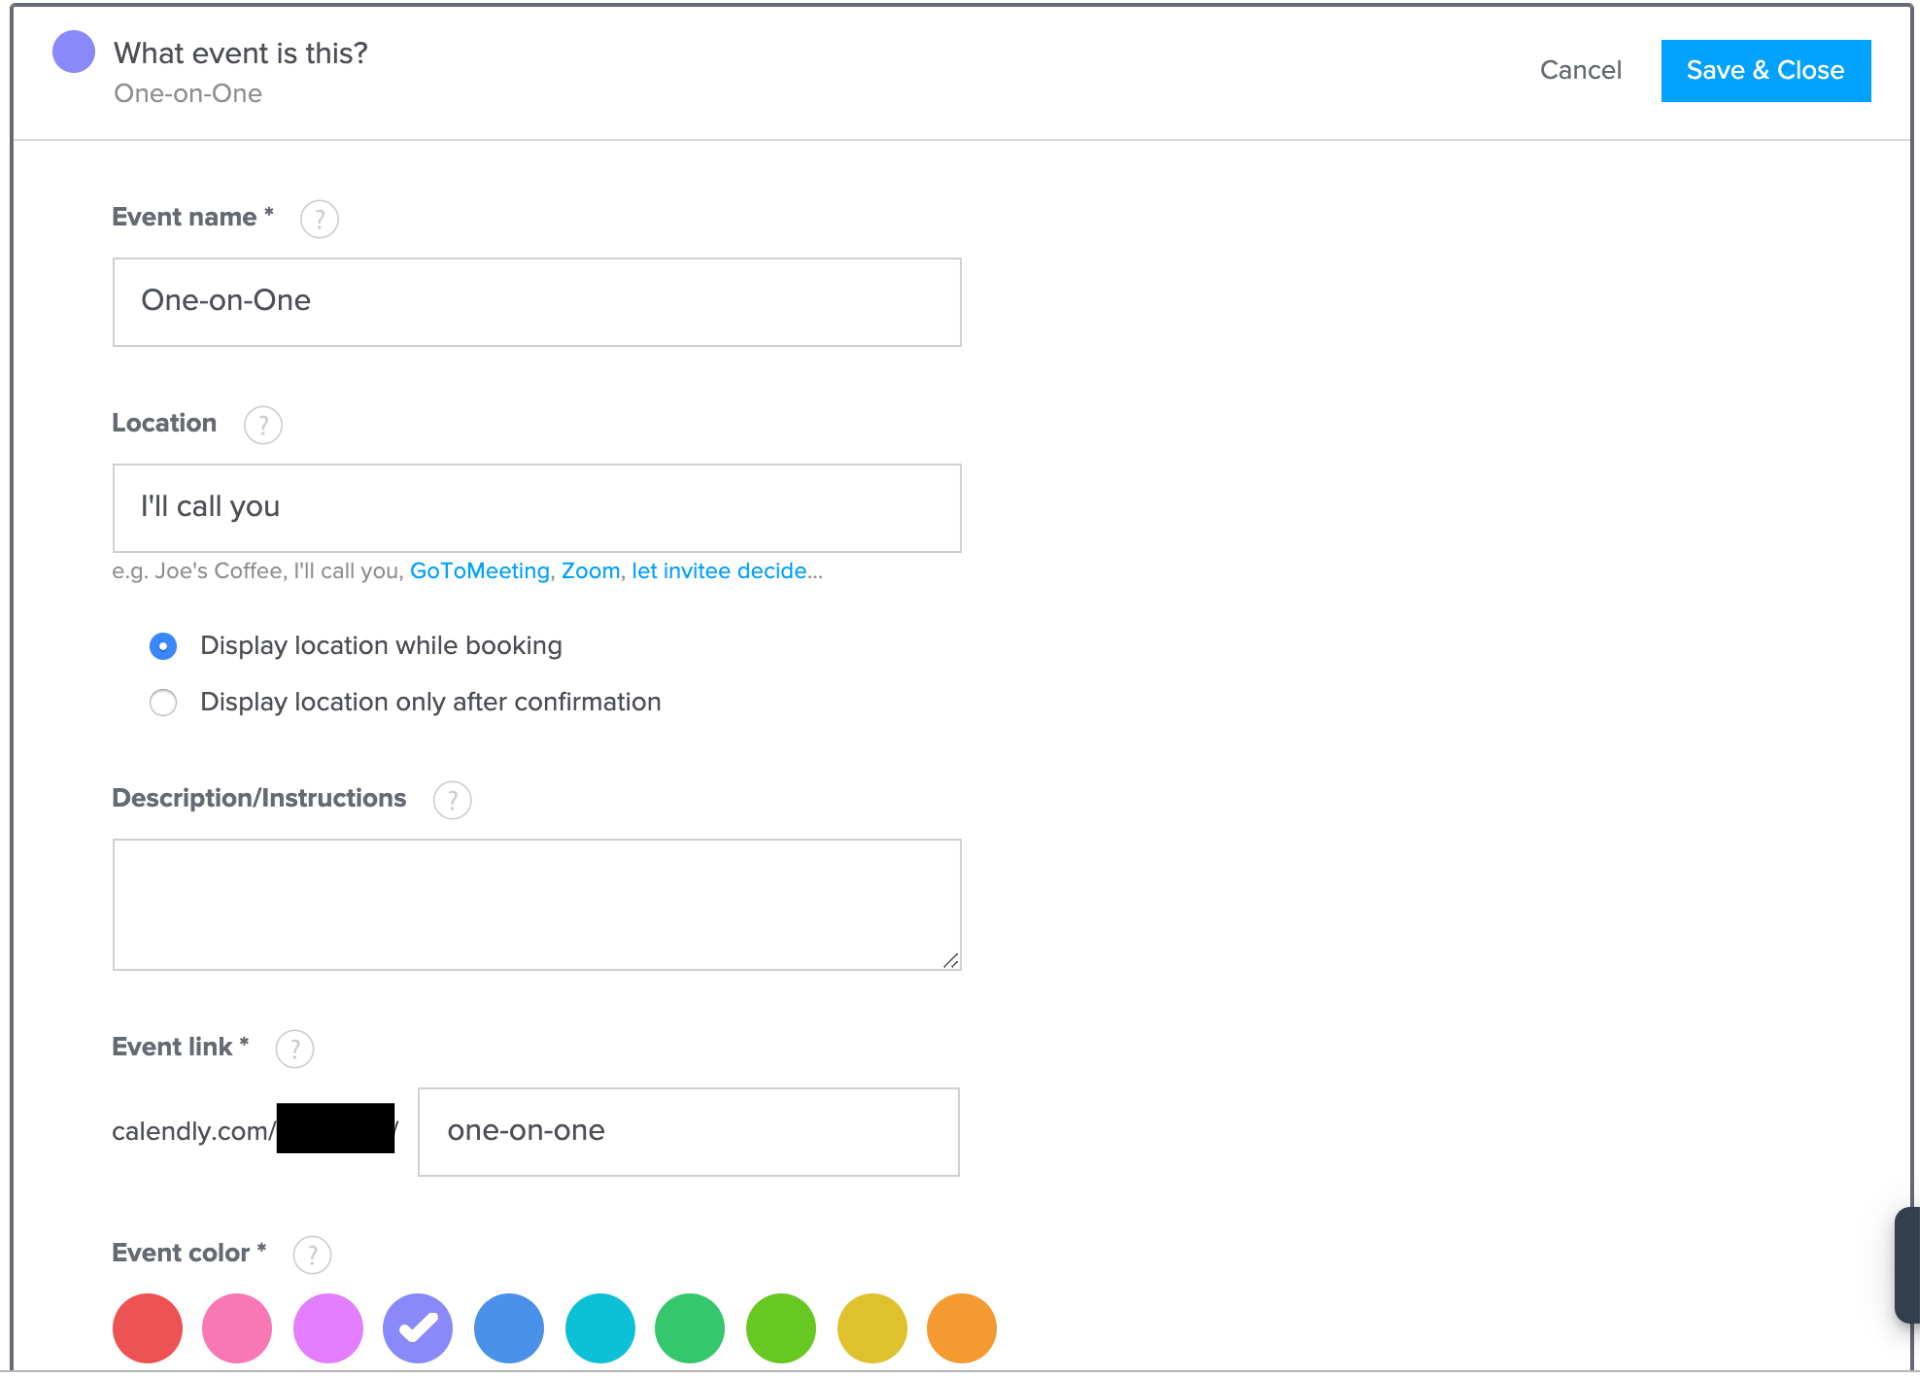Screen dimensions: 1920x1376
Task: Click the Save & Close button
Action: pos(1765,70)
